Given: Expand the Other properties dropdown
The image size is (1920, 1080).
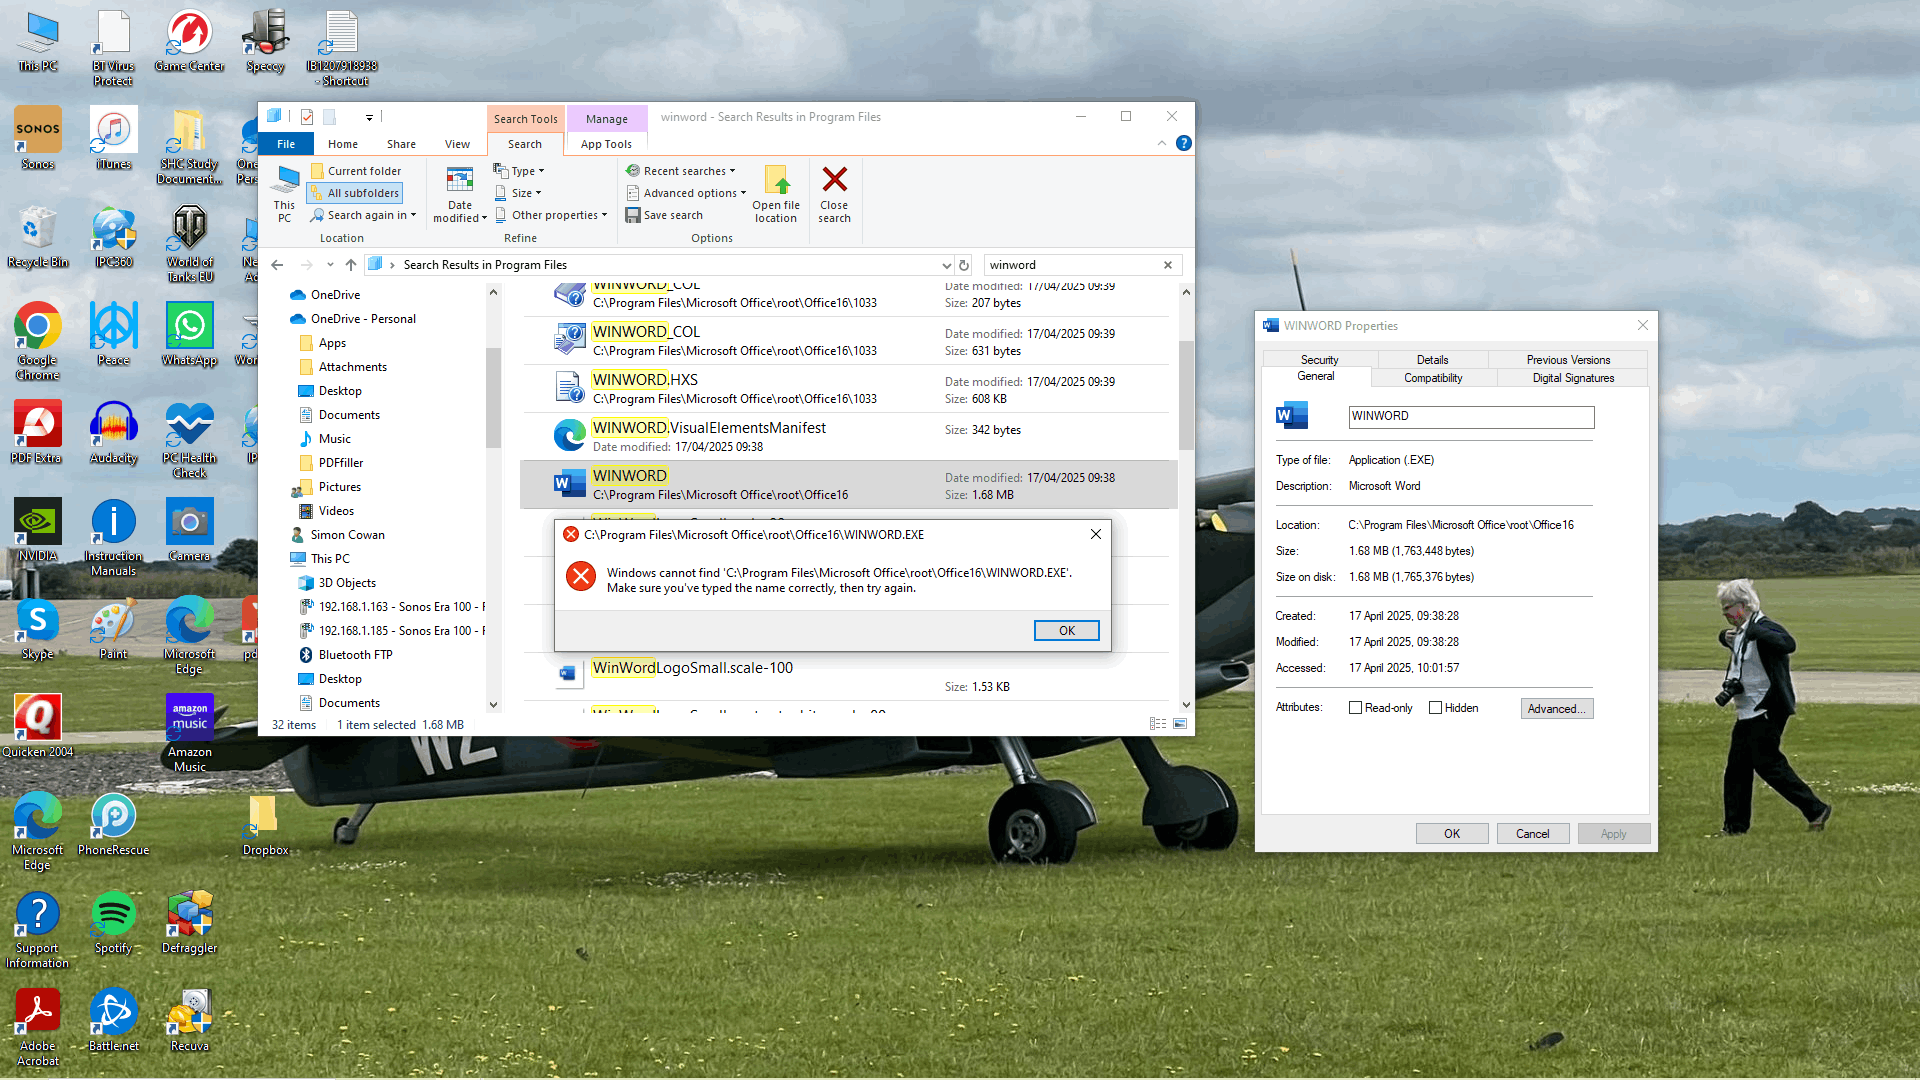Looking at the screenshot, I should (551, 214).
